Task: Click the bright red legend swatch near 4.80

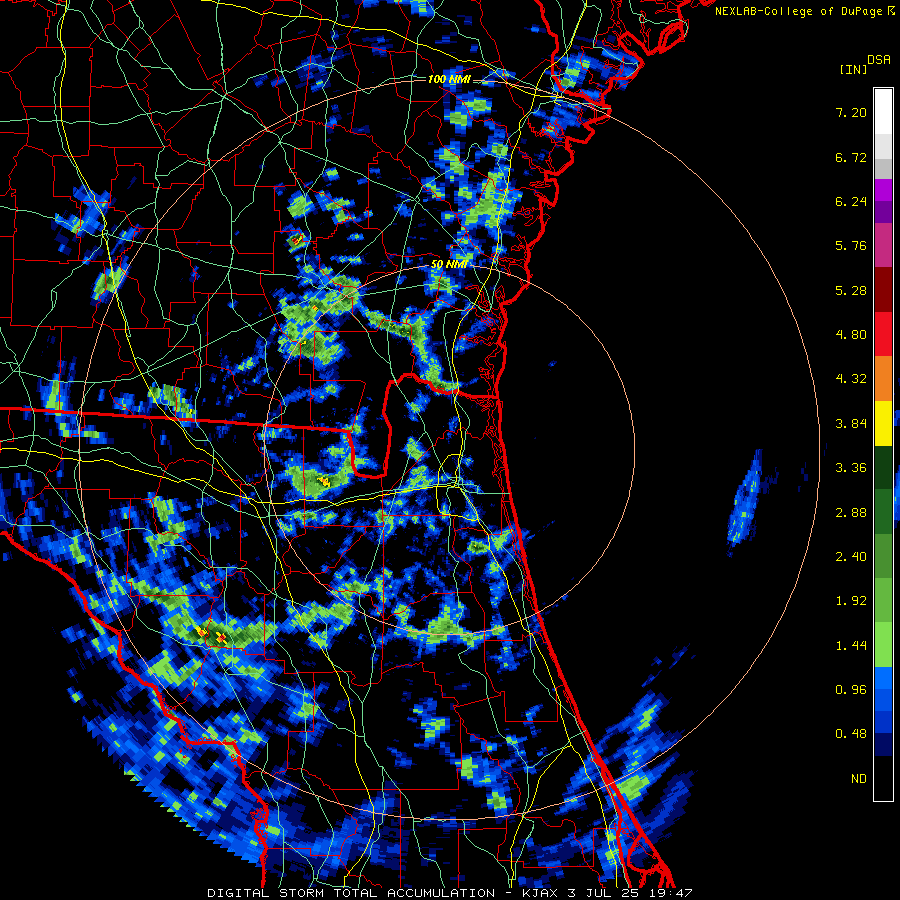Action: pos(883,334)
